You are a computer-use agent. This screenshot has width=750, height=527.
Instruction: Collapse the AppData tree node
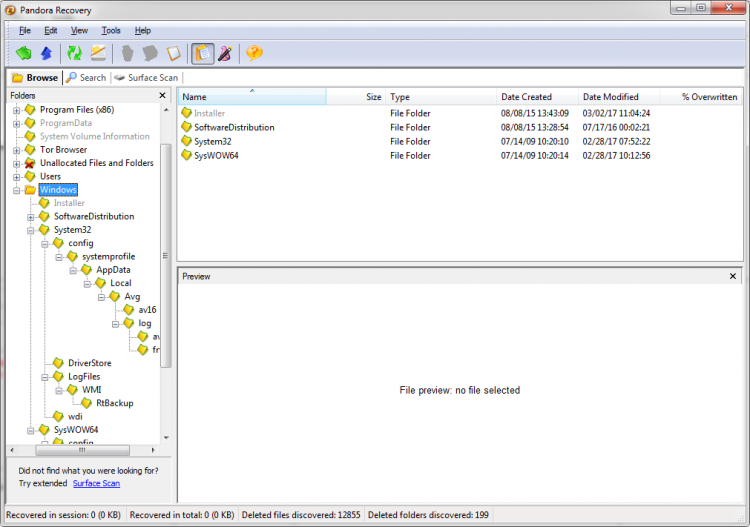pos(73,271)
